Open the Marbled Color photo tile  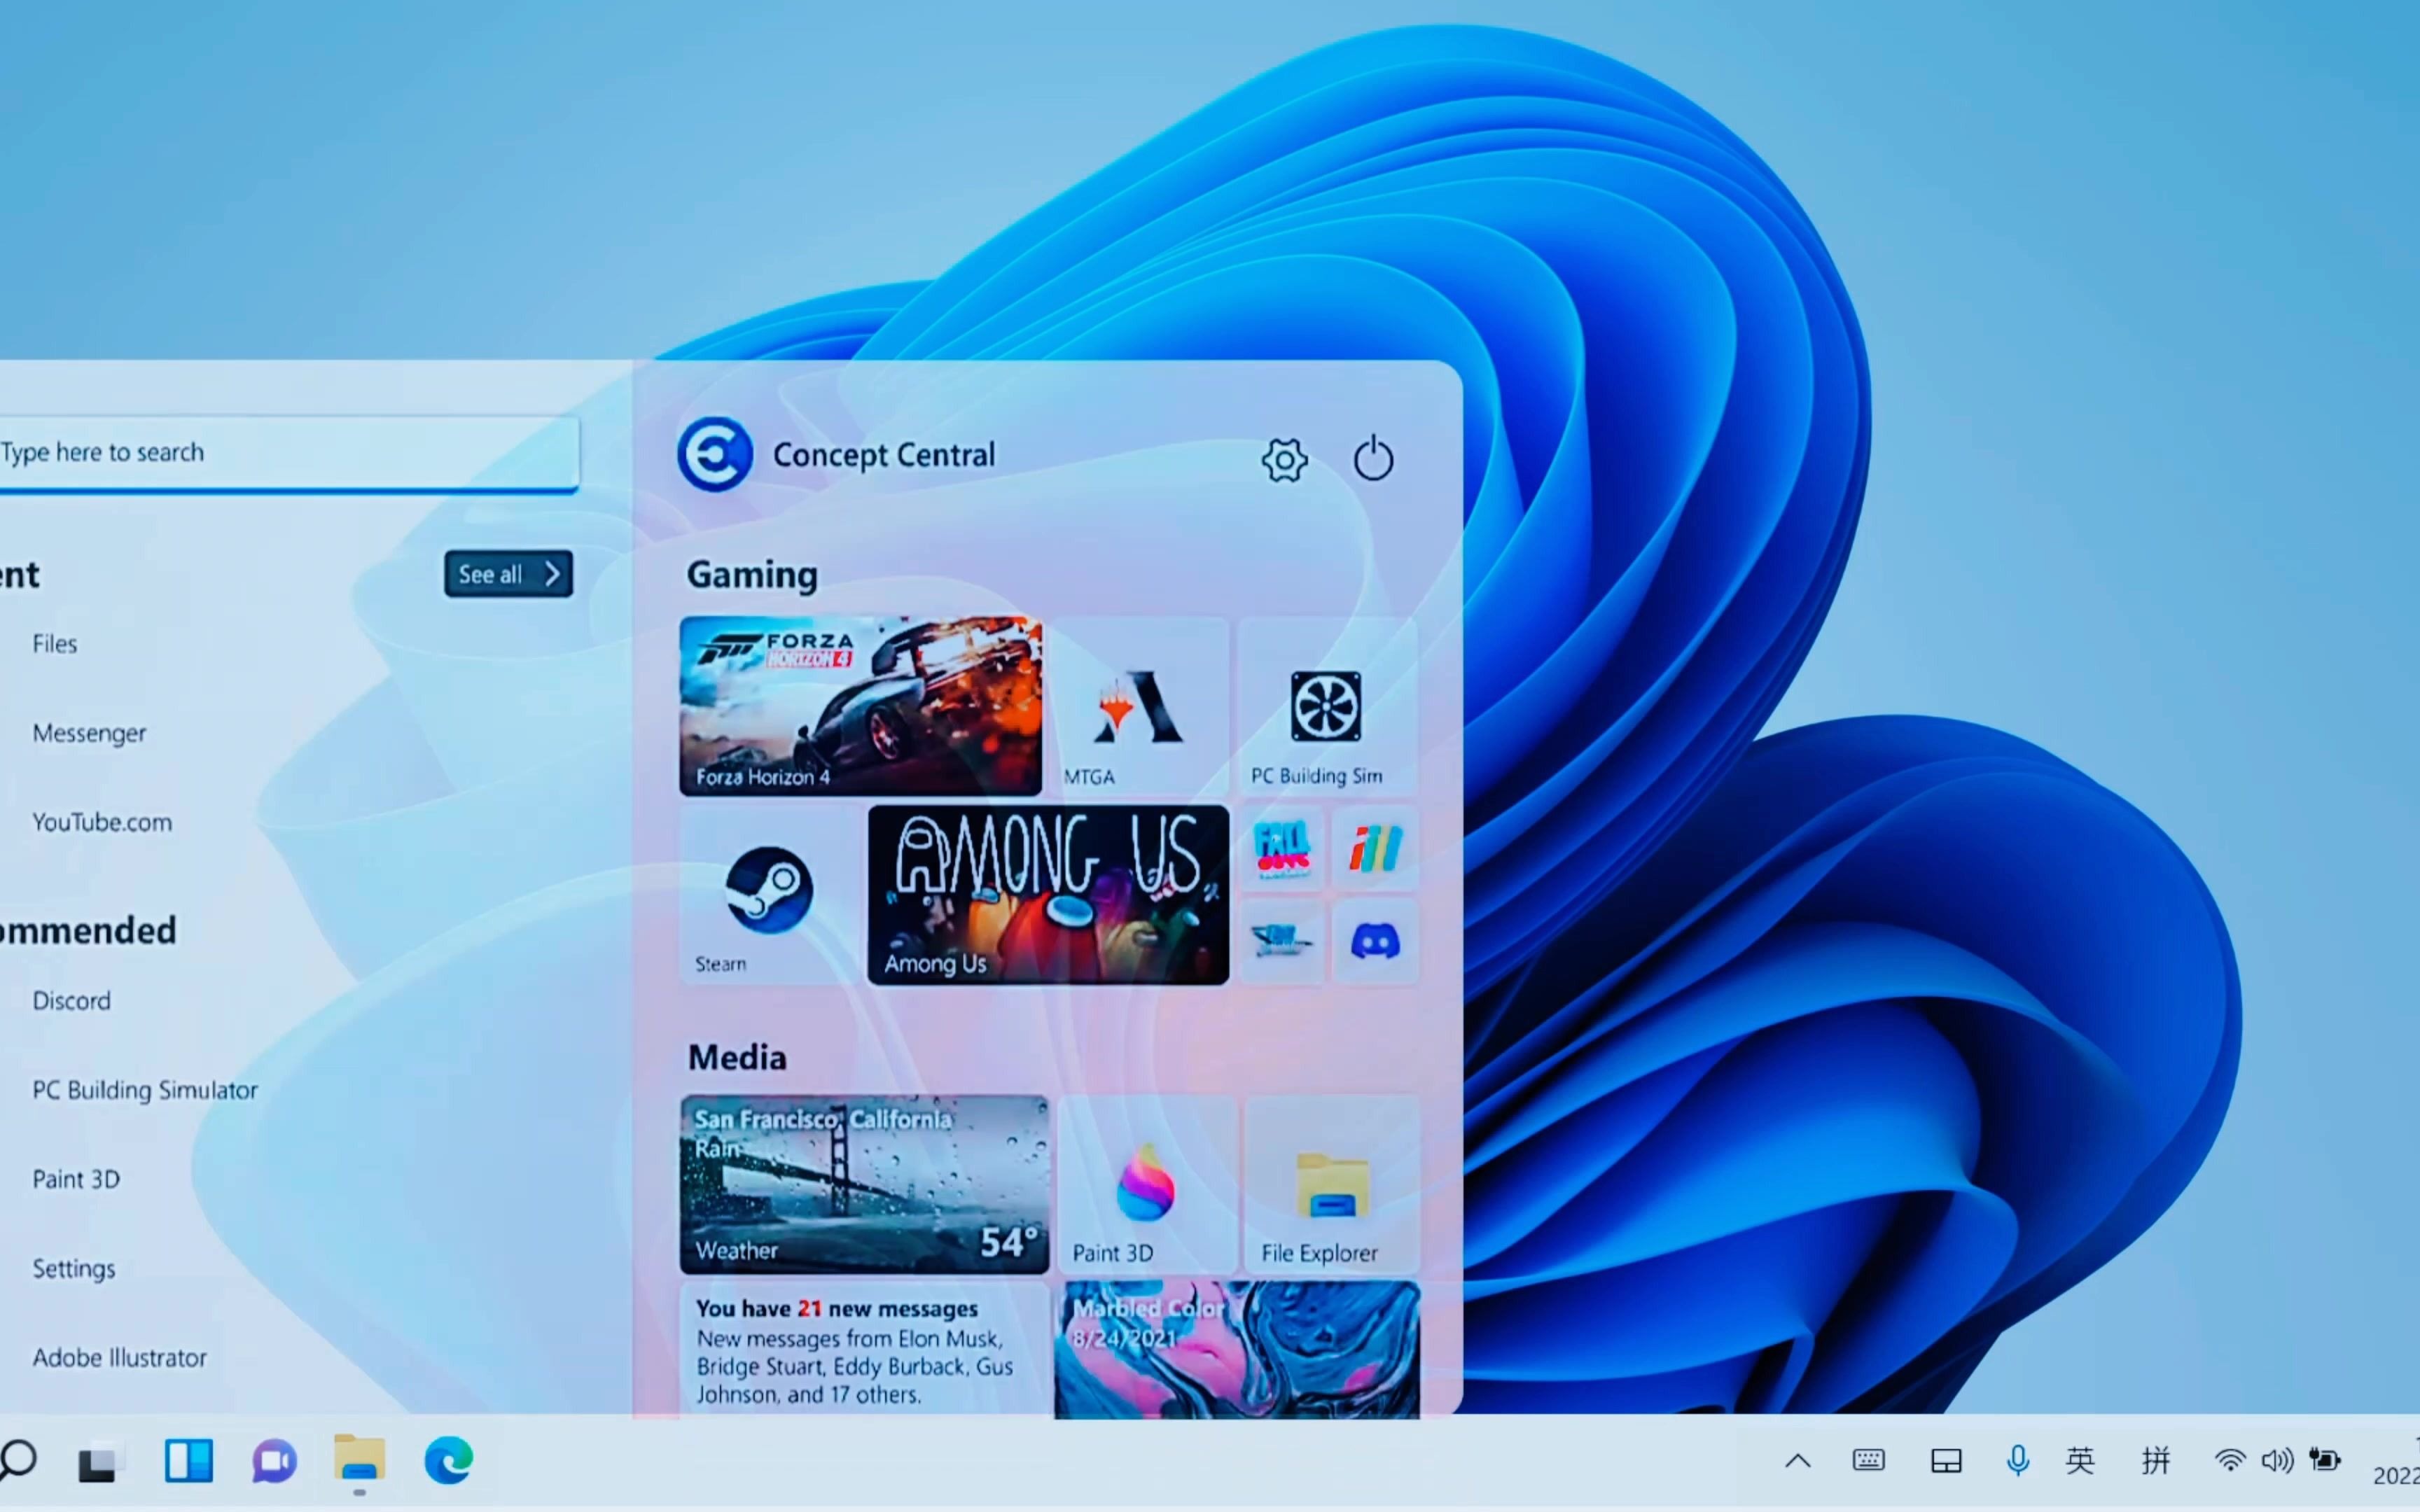[1237, 1350]
